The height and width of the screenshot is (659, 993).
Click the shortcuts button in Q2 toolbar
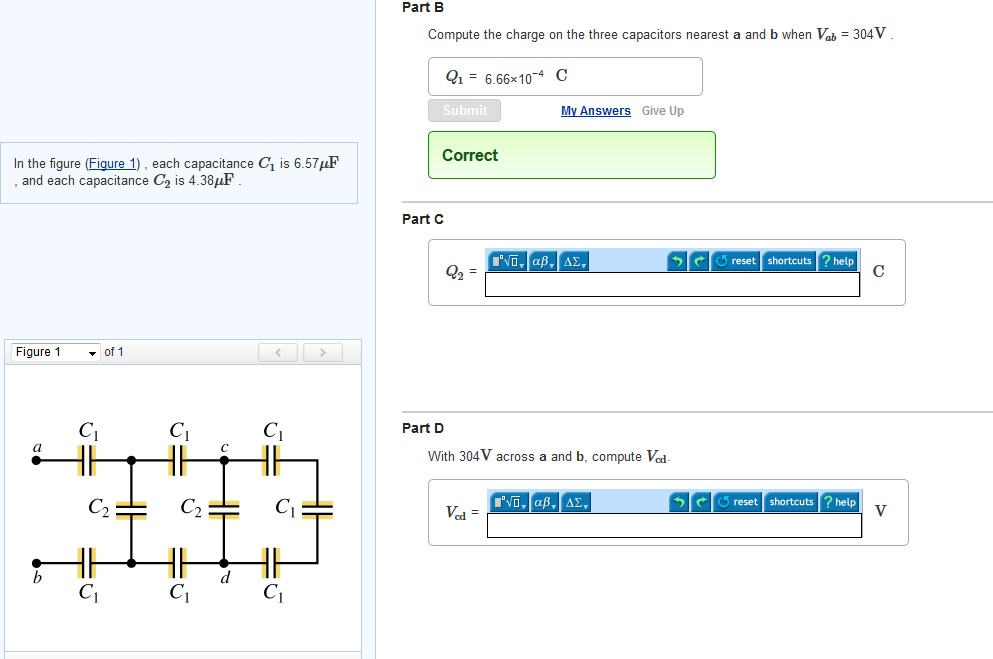789,260
